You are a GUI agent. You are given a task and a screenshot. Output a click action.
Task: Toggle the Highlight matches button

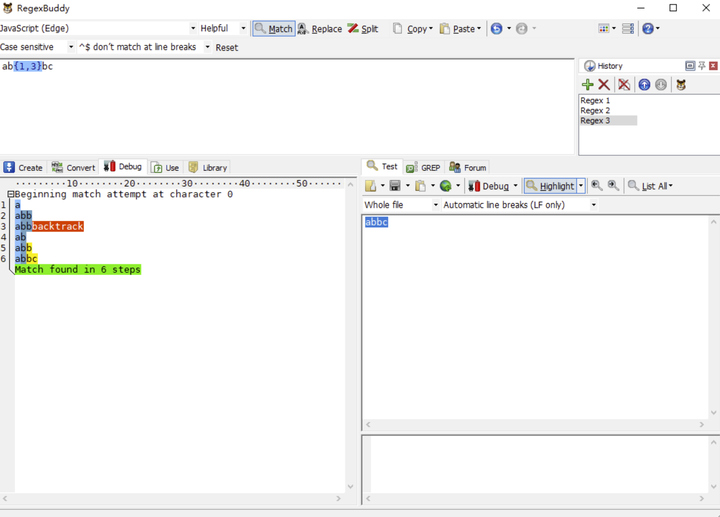click(550, 185)
